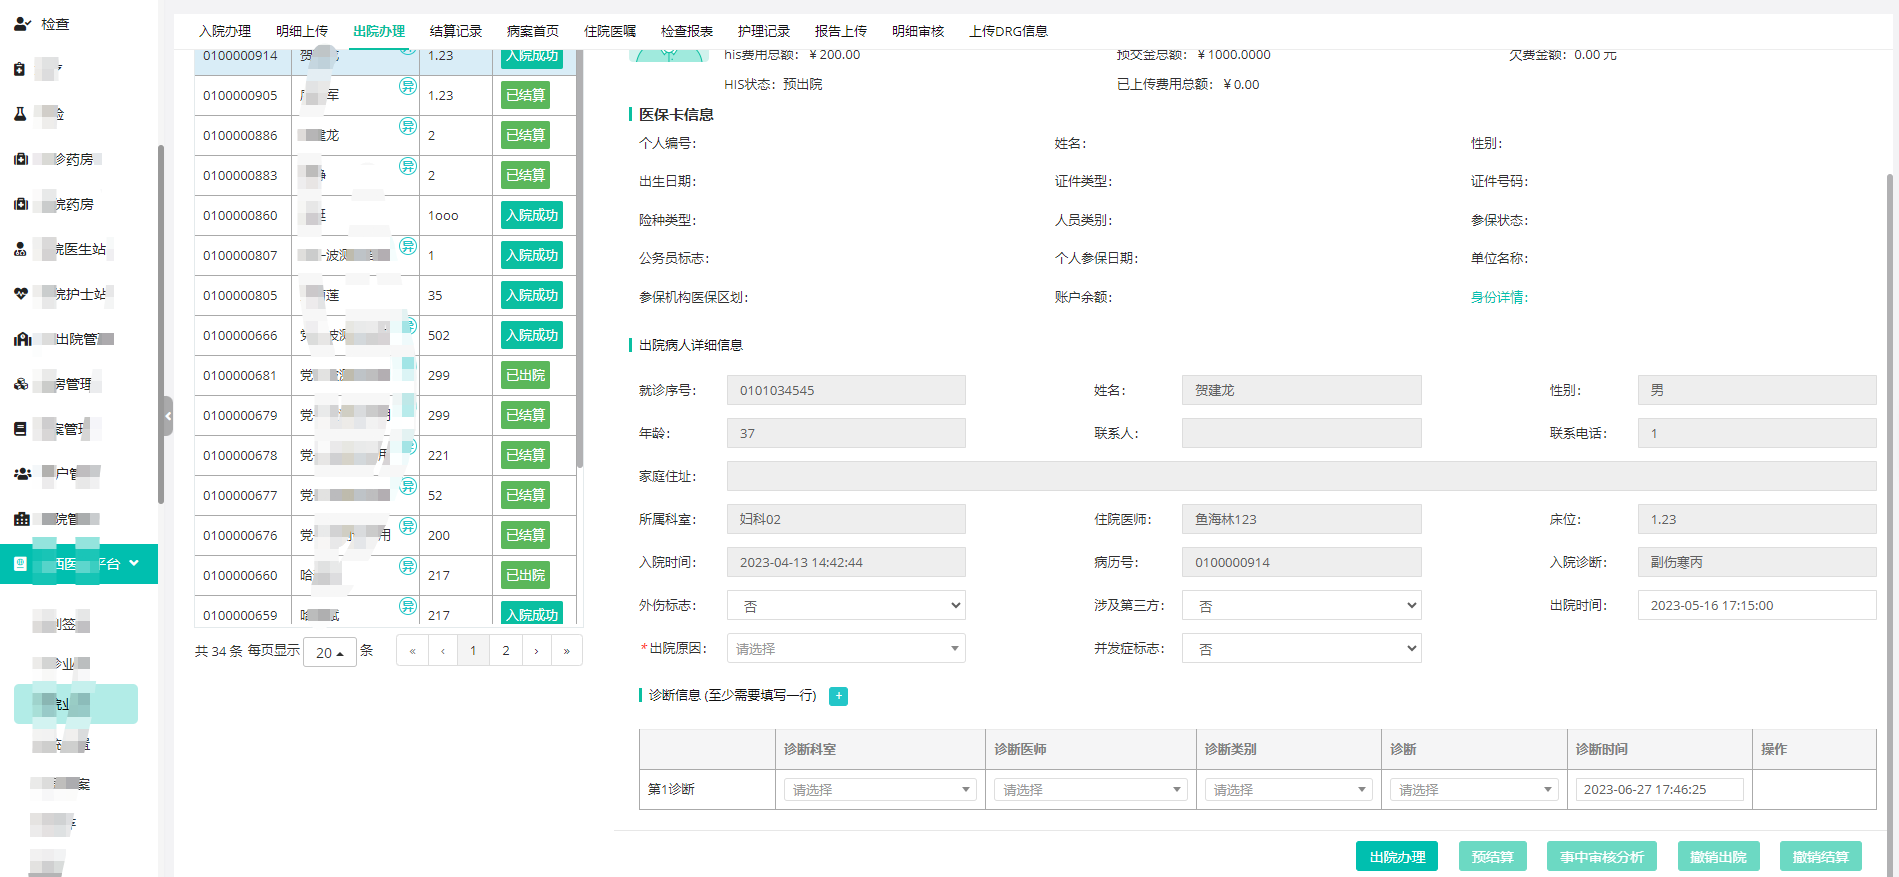The image size is (1899, 877).
Task: Go to page 2 of the patient list
Action: (506, 651)
